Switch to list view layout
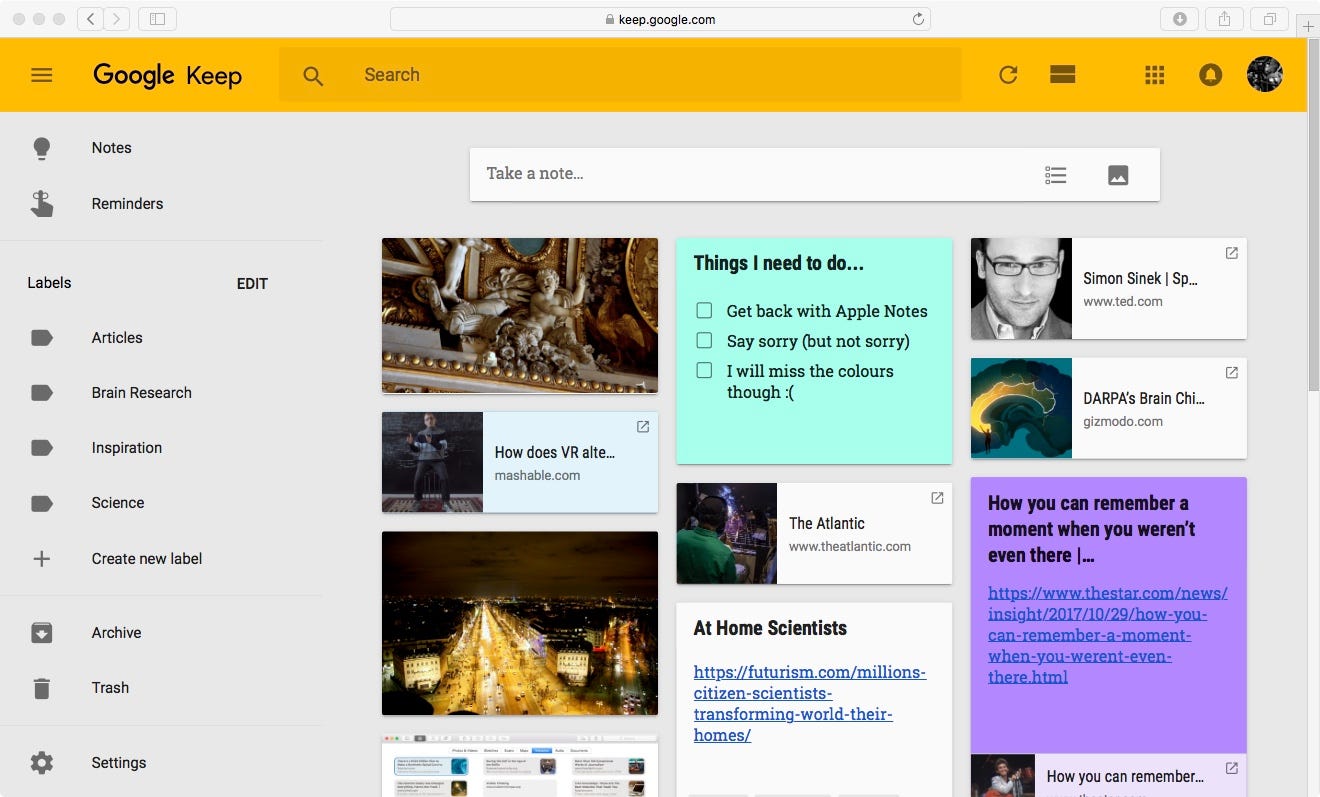The image size is (1320, 797). [x=1062, y=75]
